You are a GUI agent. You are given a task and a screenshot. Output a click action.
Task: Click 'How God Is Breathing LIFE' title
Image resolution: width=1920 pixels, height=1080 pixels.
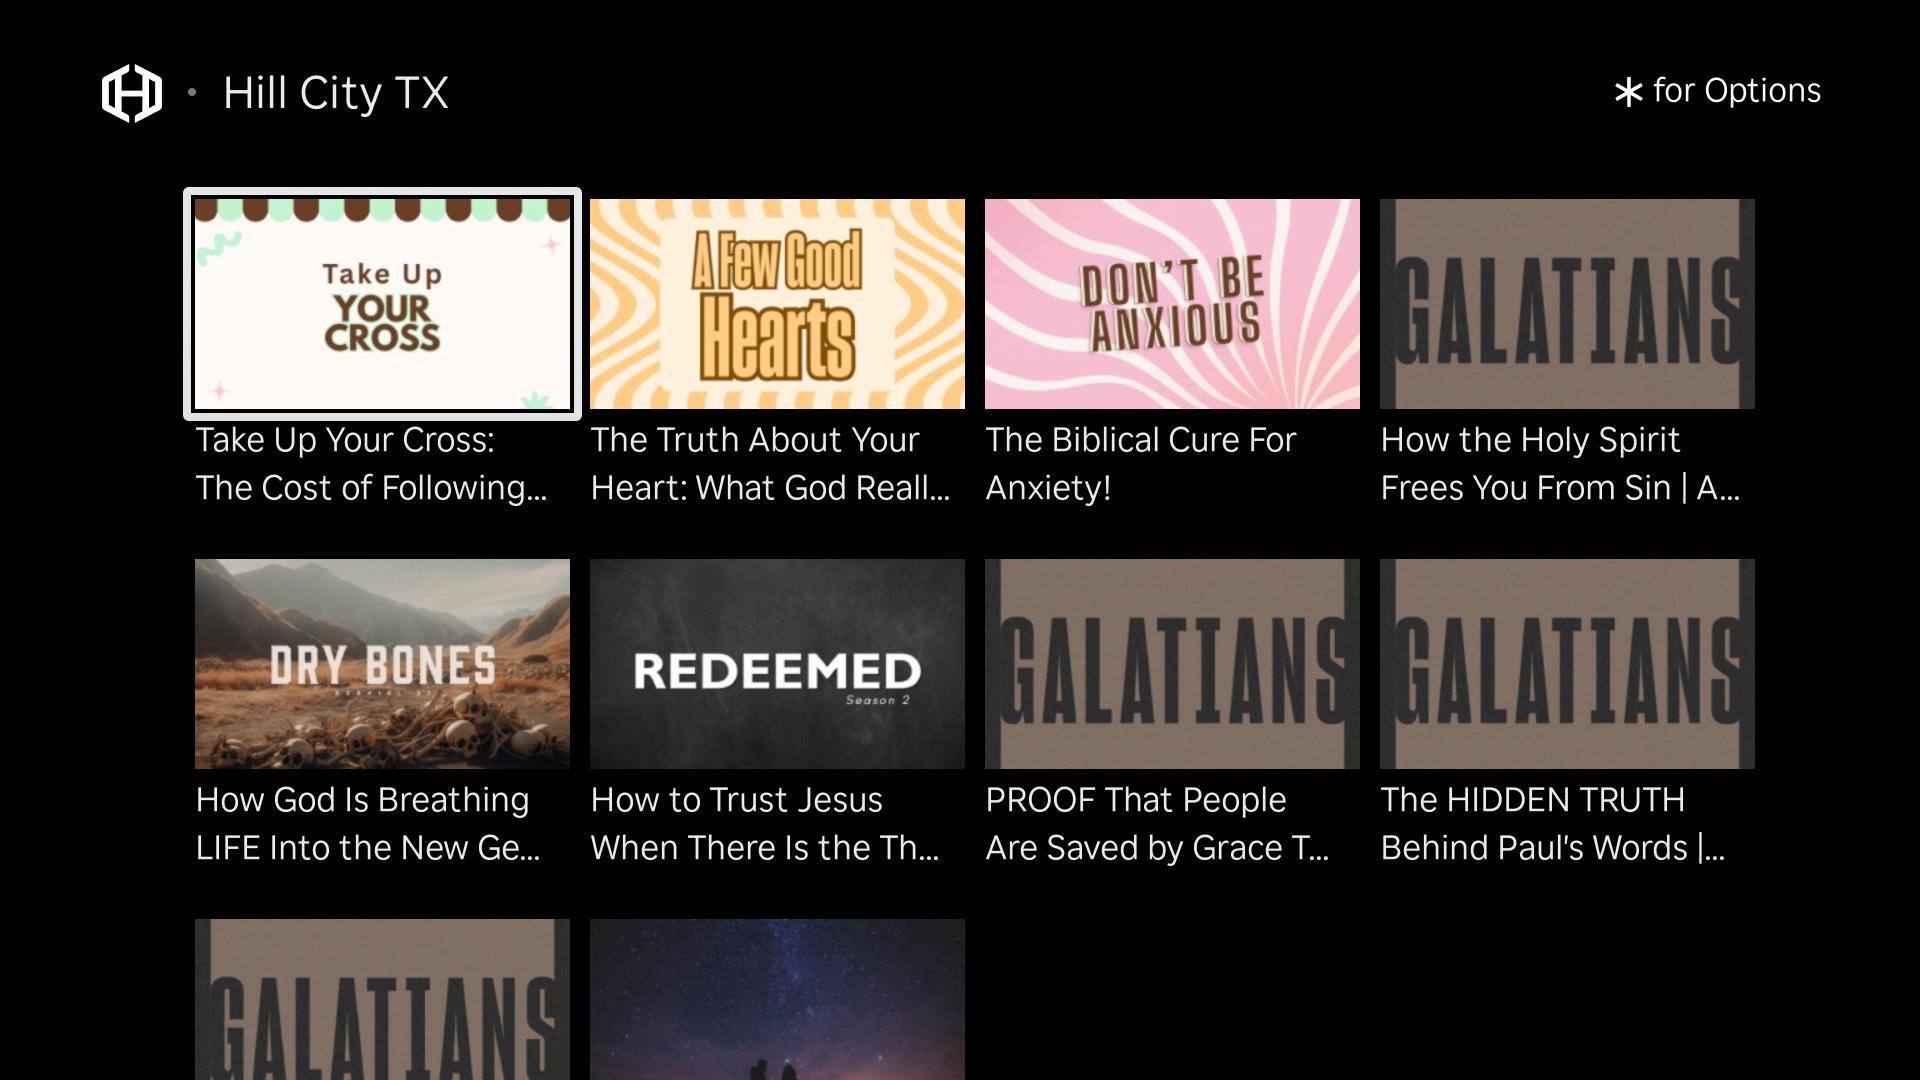[368, 824]
